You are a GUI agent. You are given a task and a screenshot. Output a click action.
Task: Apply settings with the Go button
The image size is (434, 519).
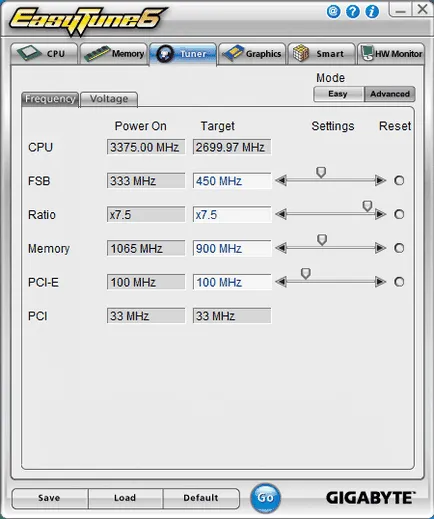pos(266,498)
